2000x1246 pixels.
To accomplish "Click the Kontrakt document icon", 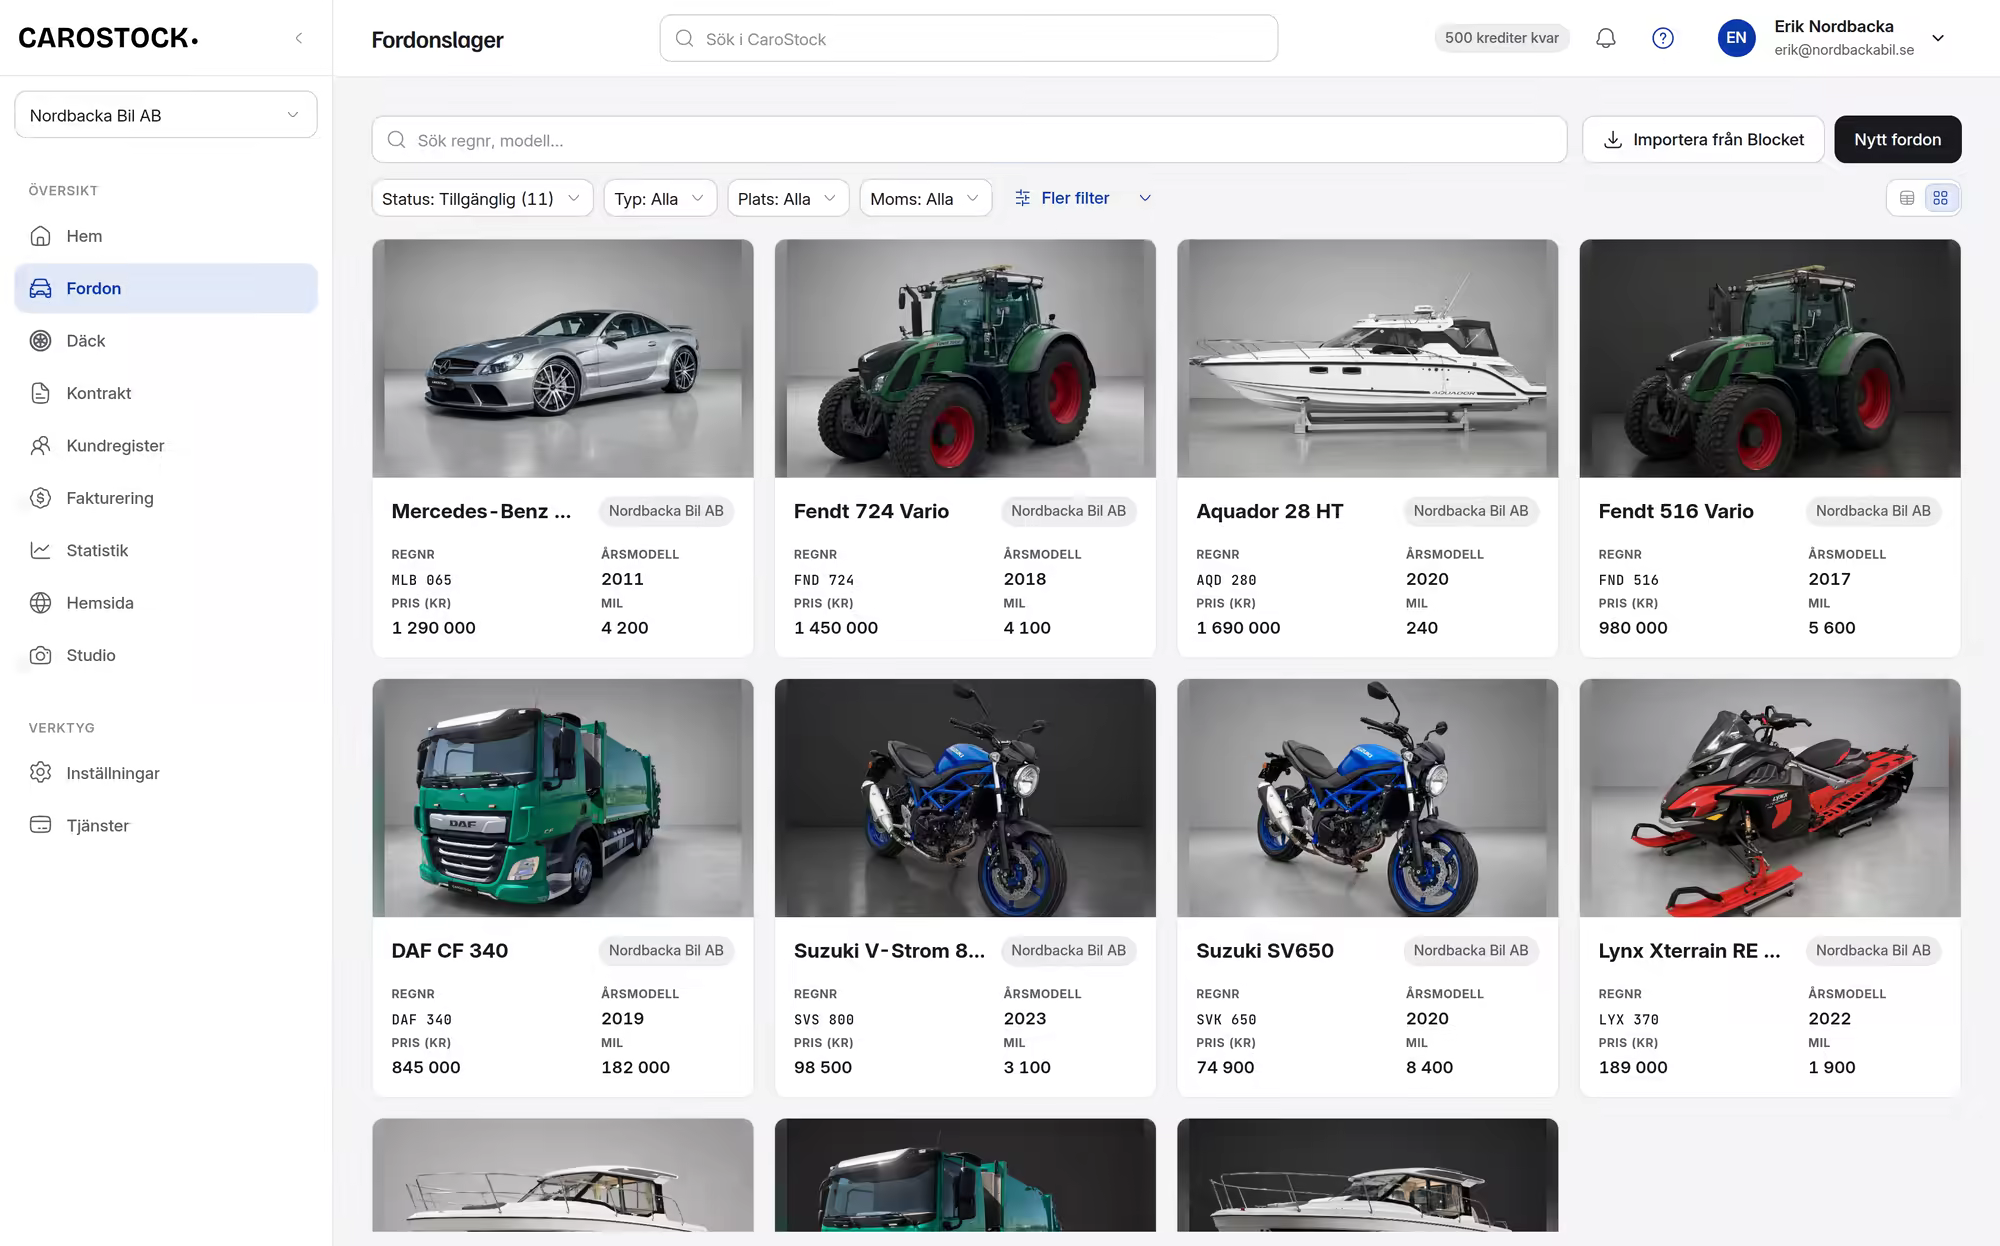I will click(x=40, y=393).
